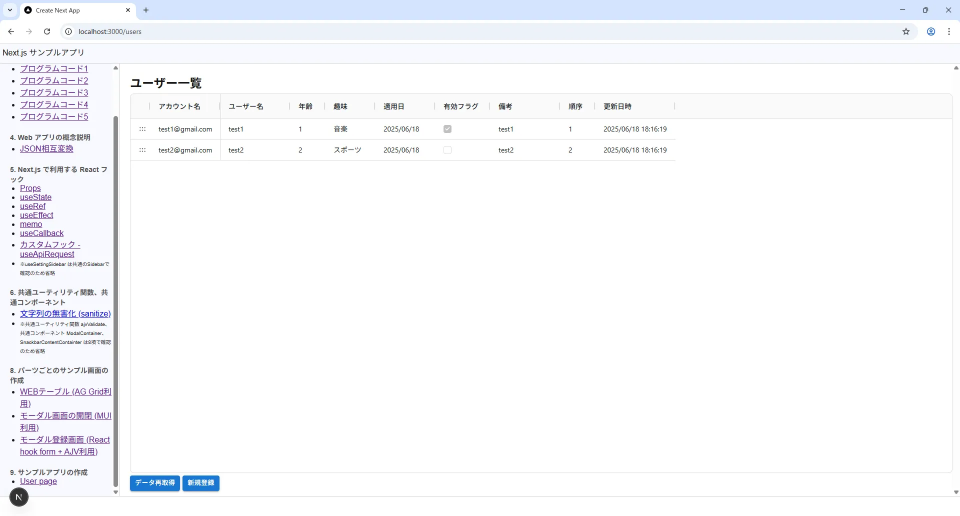Click the sidebar vertical scrollbar thumb
This screenshot has width=960, height=516.
pos(116,301)
